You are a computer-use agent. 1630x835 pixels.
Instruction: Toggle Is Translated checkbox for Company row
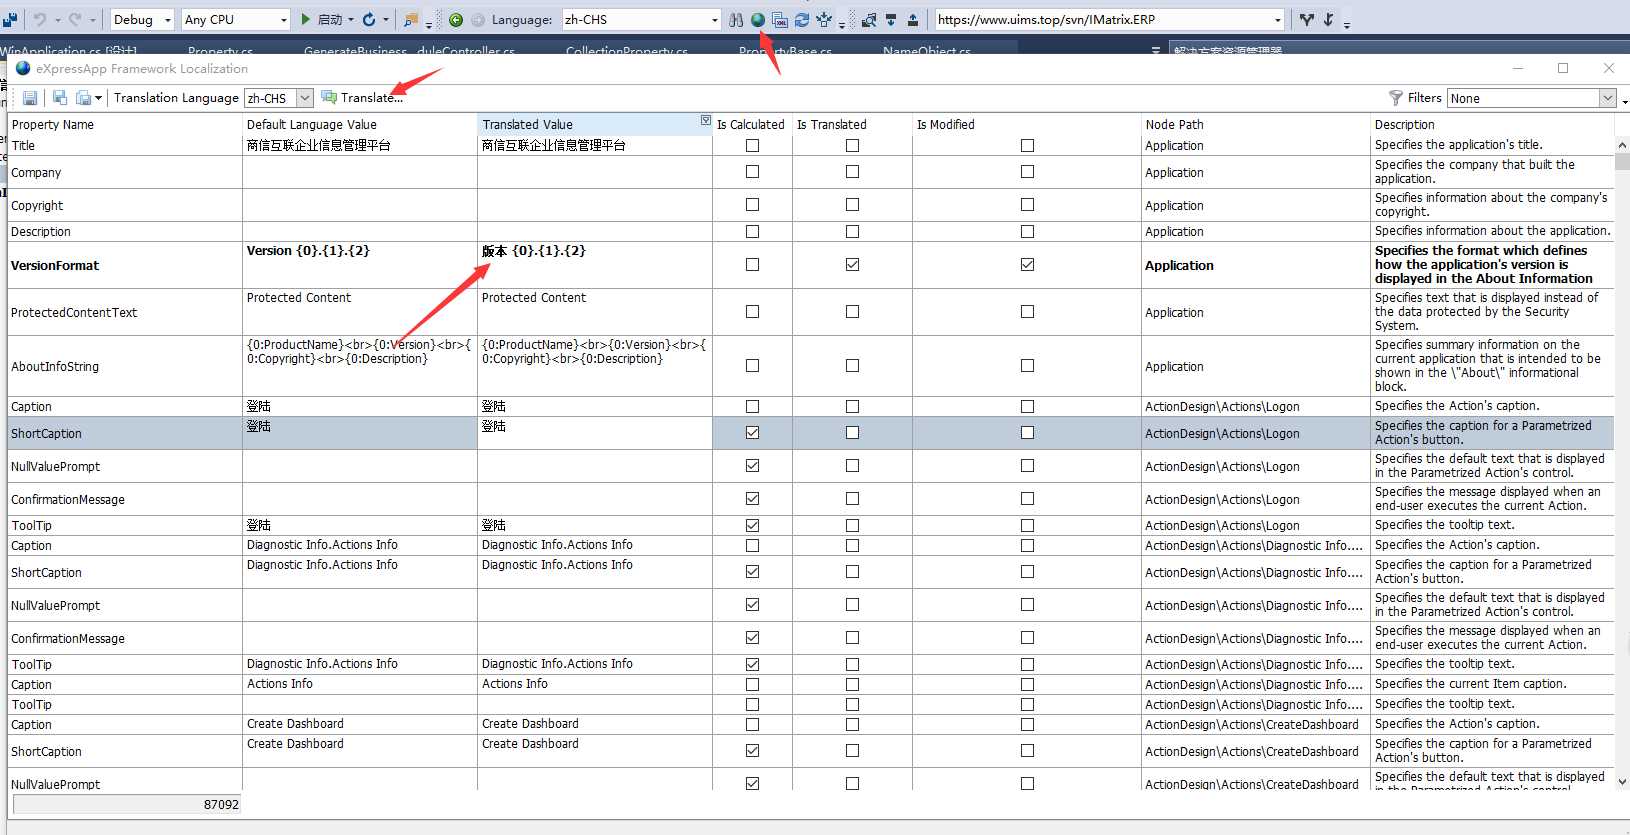[852, 172]
